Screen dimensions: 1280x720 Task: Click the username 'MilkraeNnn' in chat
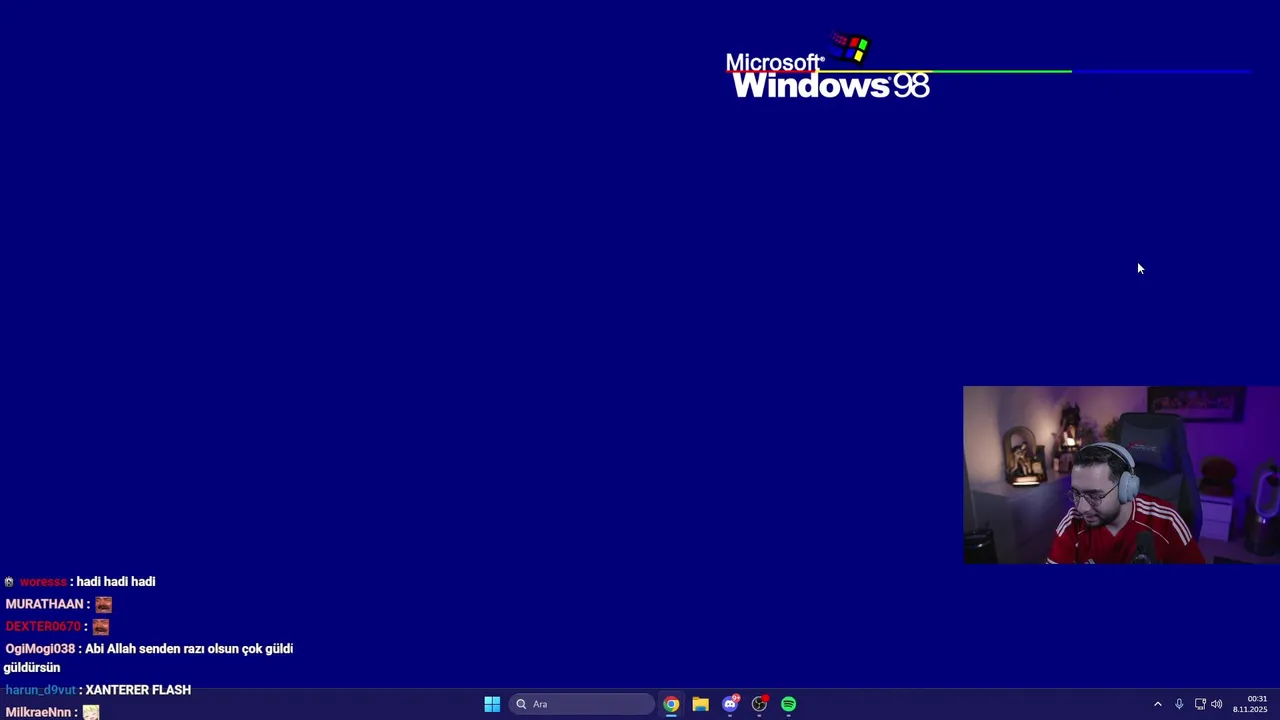click(38, 712)
